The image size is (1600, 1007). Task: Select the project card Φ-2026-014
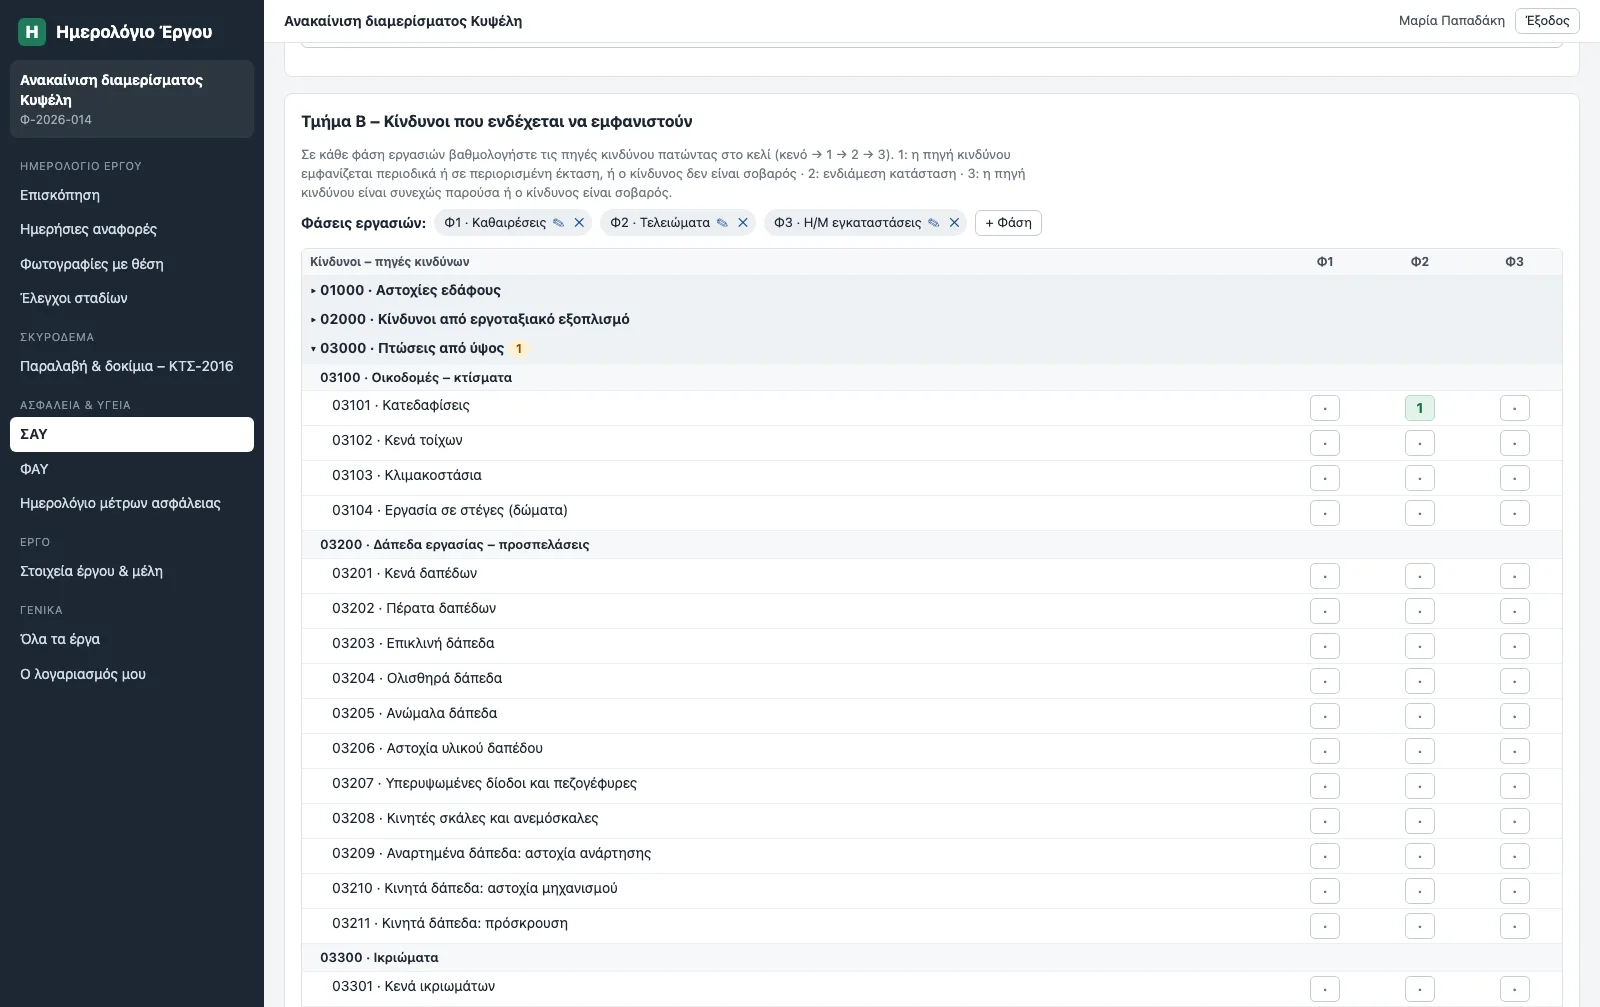coord(132,99)
